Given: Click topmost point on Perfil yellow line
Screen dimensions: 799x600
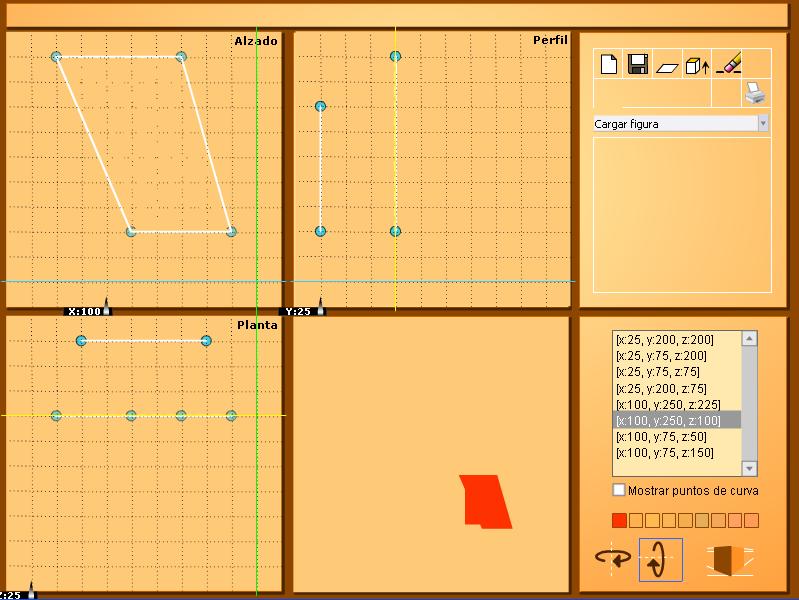Looking at the screenshot, I should coord(395,56).
